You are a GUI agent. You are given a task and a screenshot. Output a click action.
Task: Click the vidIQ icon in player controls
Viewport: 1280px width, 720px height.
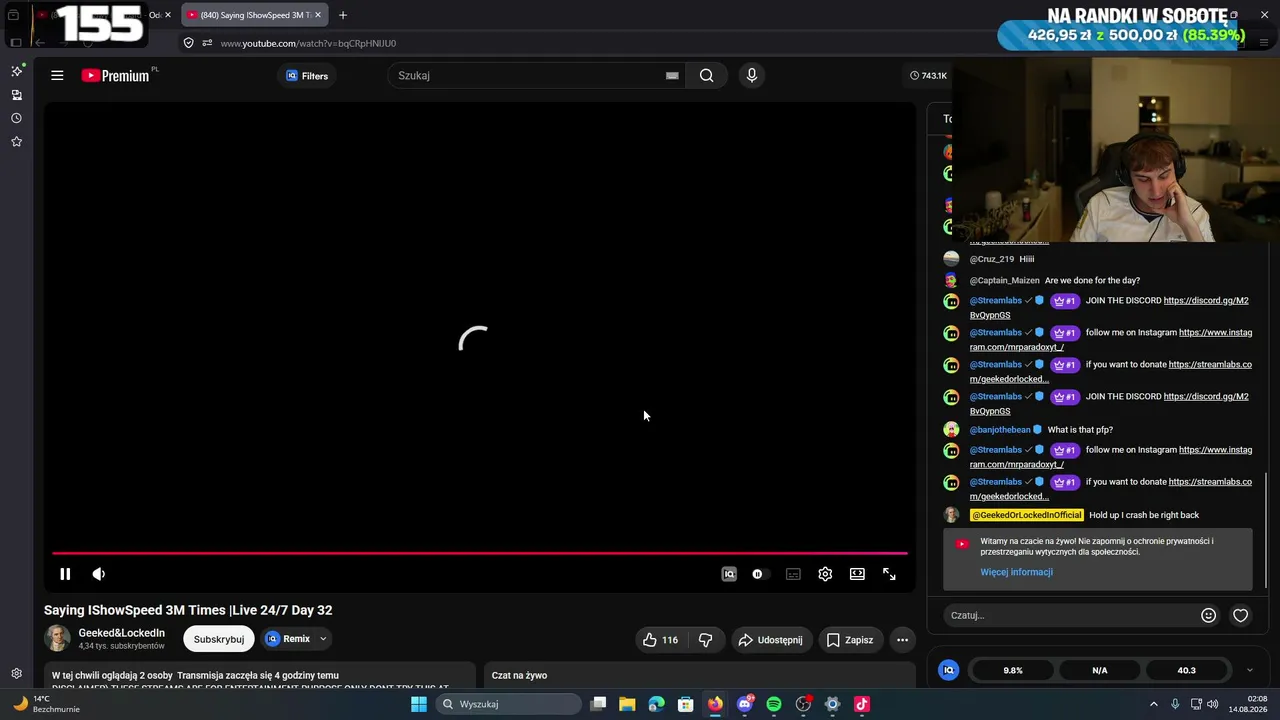click(x=729, y=574)
